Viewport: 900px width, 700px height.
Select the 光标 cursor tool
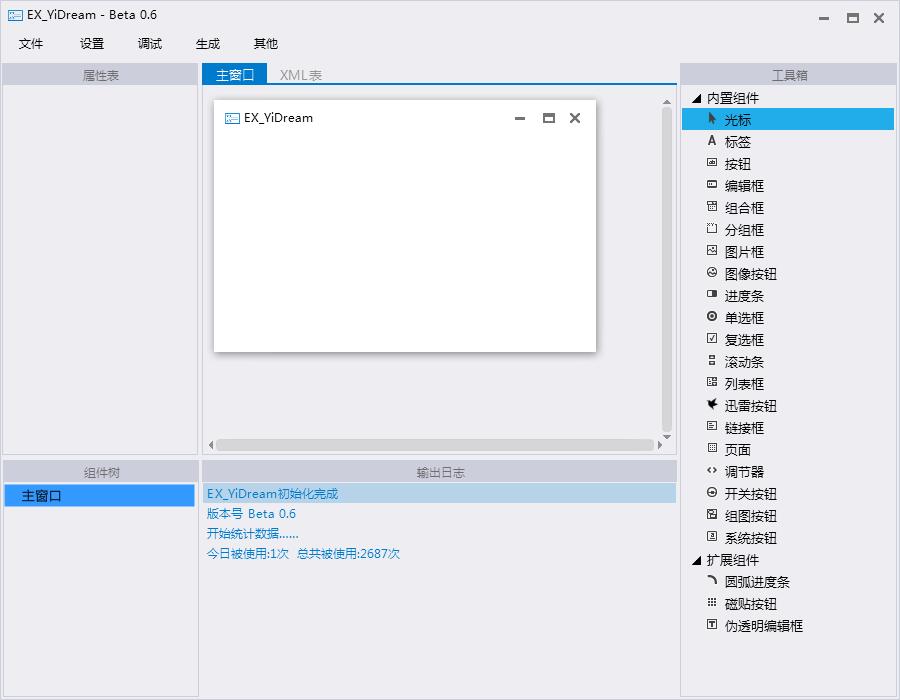(788, 119)
